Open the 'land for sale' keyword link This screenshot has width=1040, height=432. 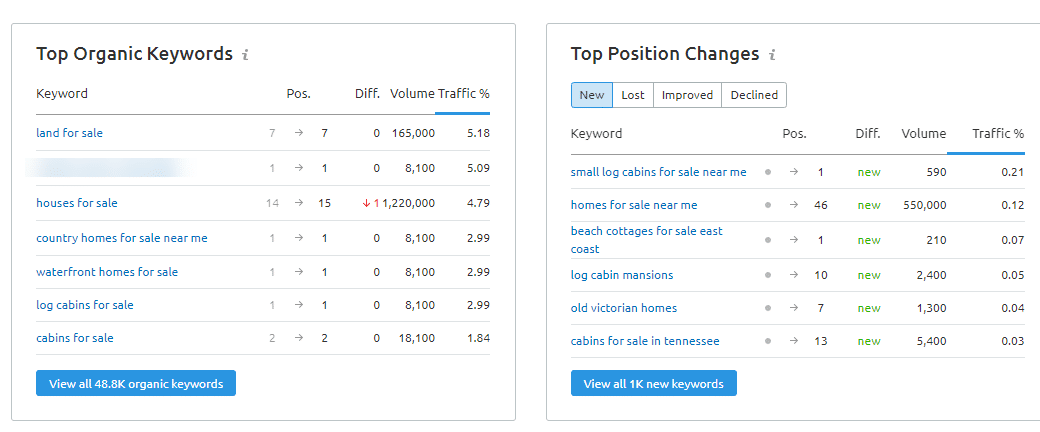[x=70, y=133]
